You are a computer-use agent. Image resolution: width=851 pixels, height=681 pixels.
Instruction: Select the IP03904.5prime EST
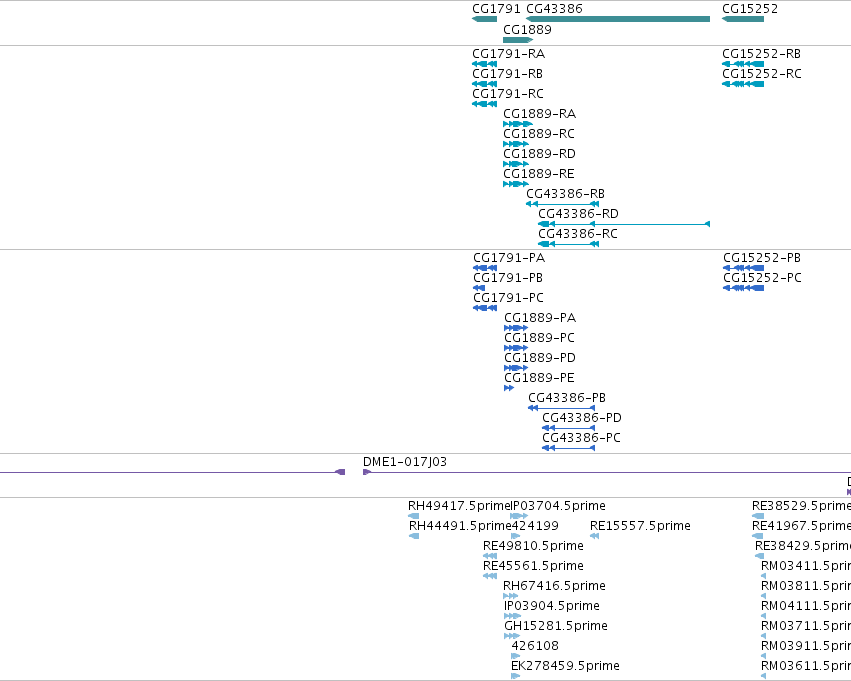512,616
